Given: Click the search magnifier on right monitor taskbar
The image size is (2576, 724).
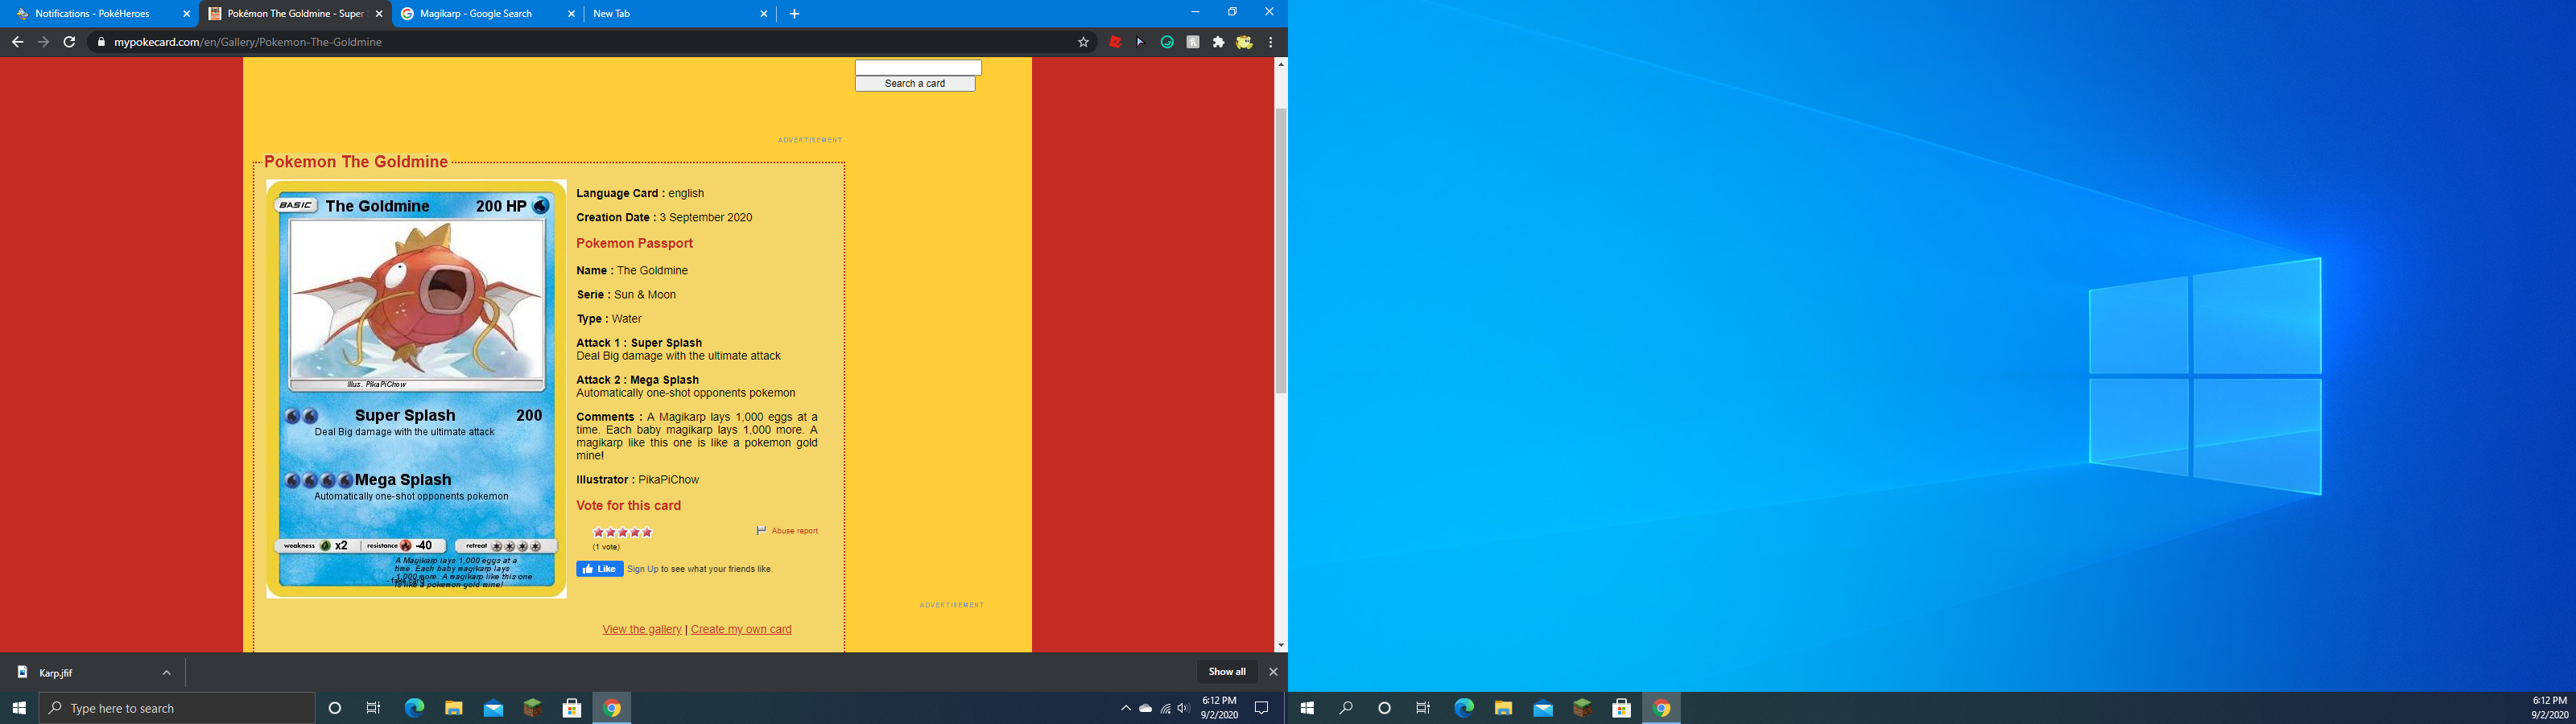Looking at the screenshot, I should coord(1346,708).
